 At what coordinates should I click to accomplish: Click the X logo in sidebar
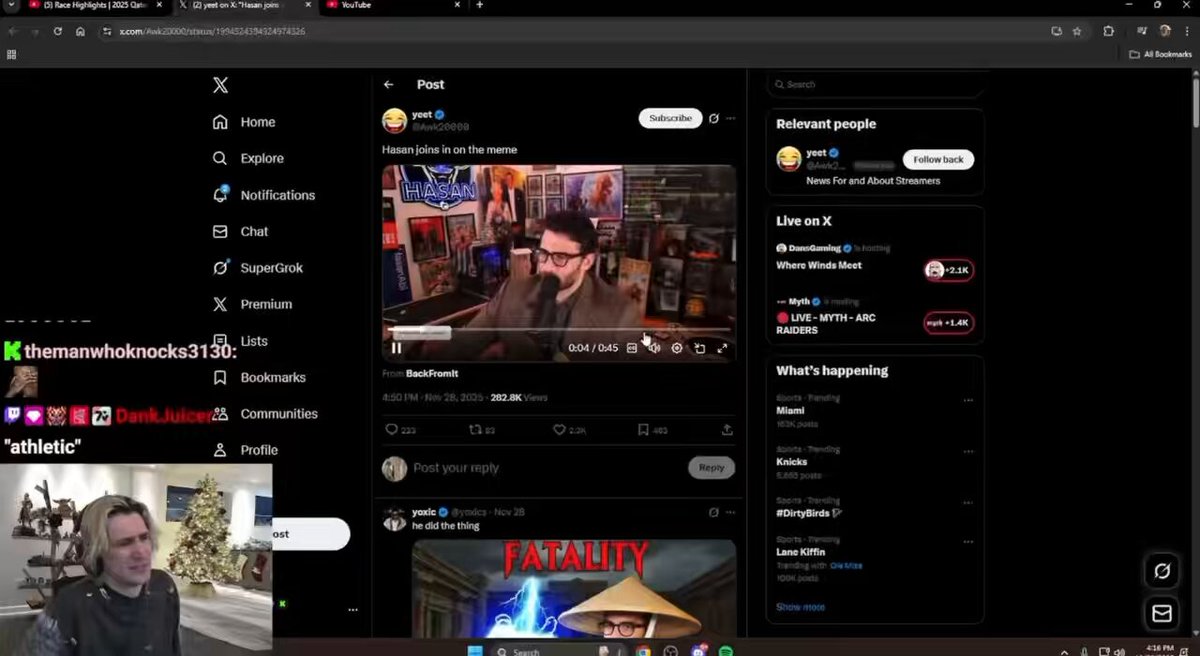point(220,85)
